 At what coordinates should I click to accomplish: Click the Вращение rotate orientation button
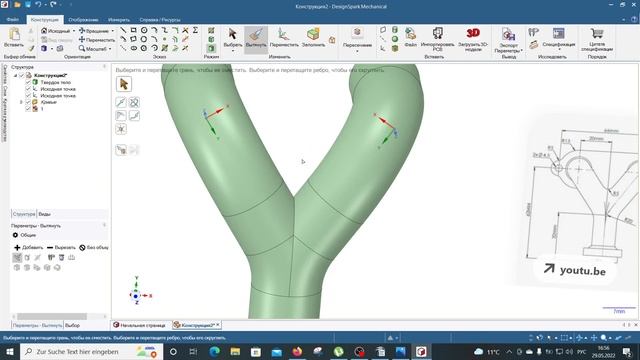click(x=94, y=31)
